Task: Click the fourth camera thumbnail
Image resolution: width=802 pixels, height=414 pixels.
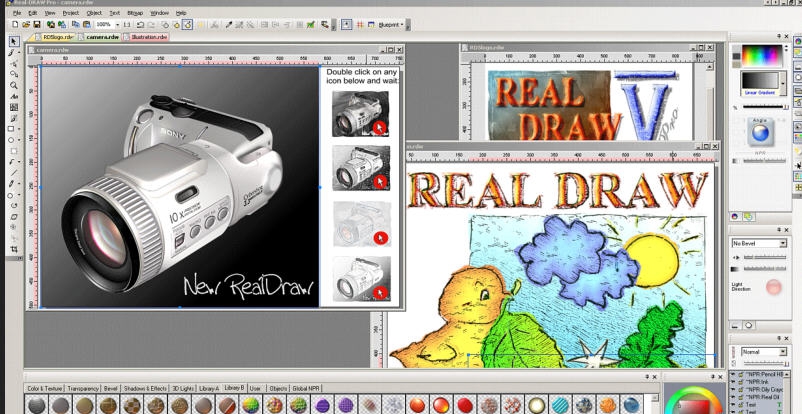Action: (x=362, y=278)
